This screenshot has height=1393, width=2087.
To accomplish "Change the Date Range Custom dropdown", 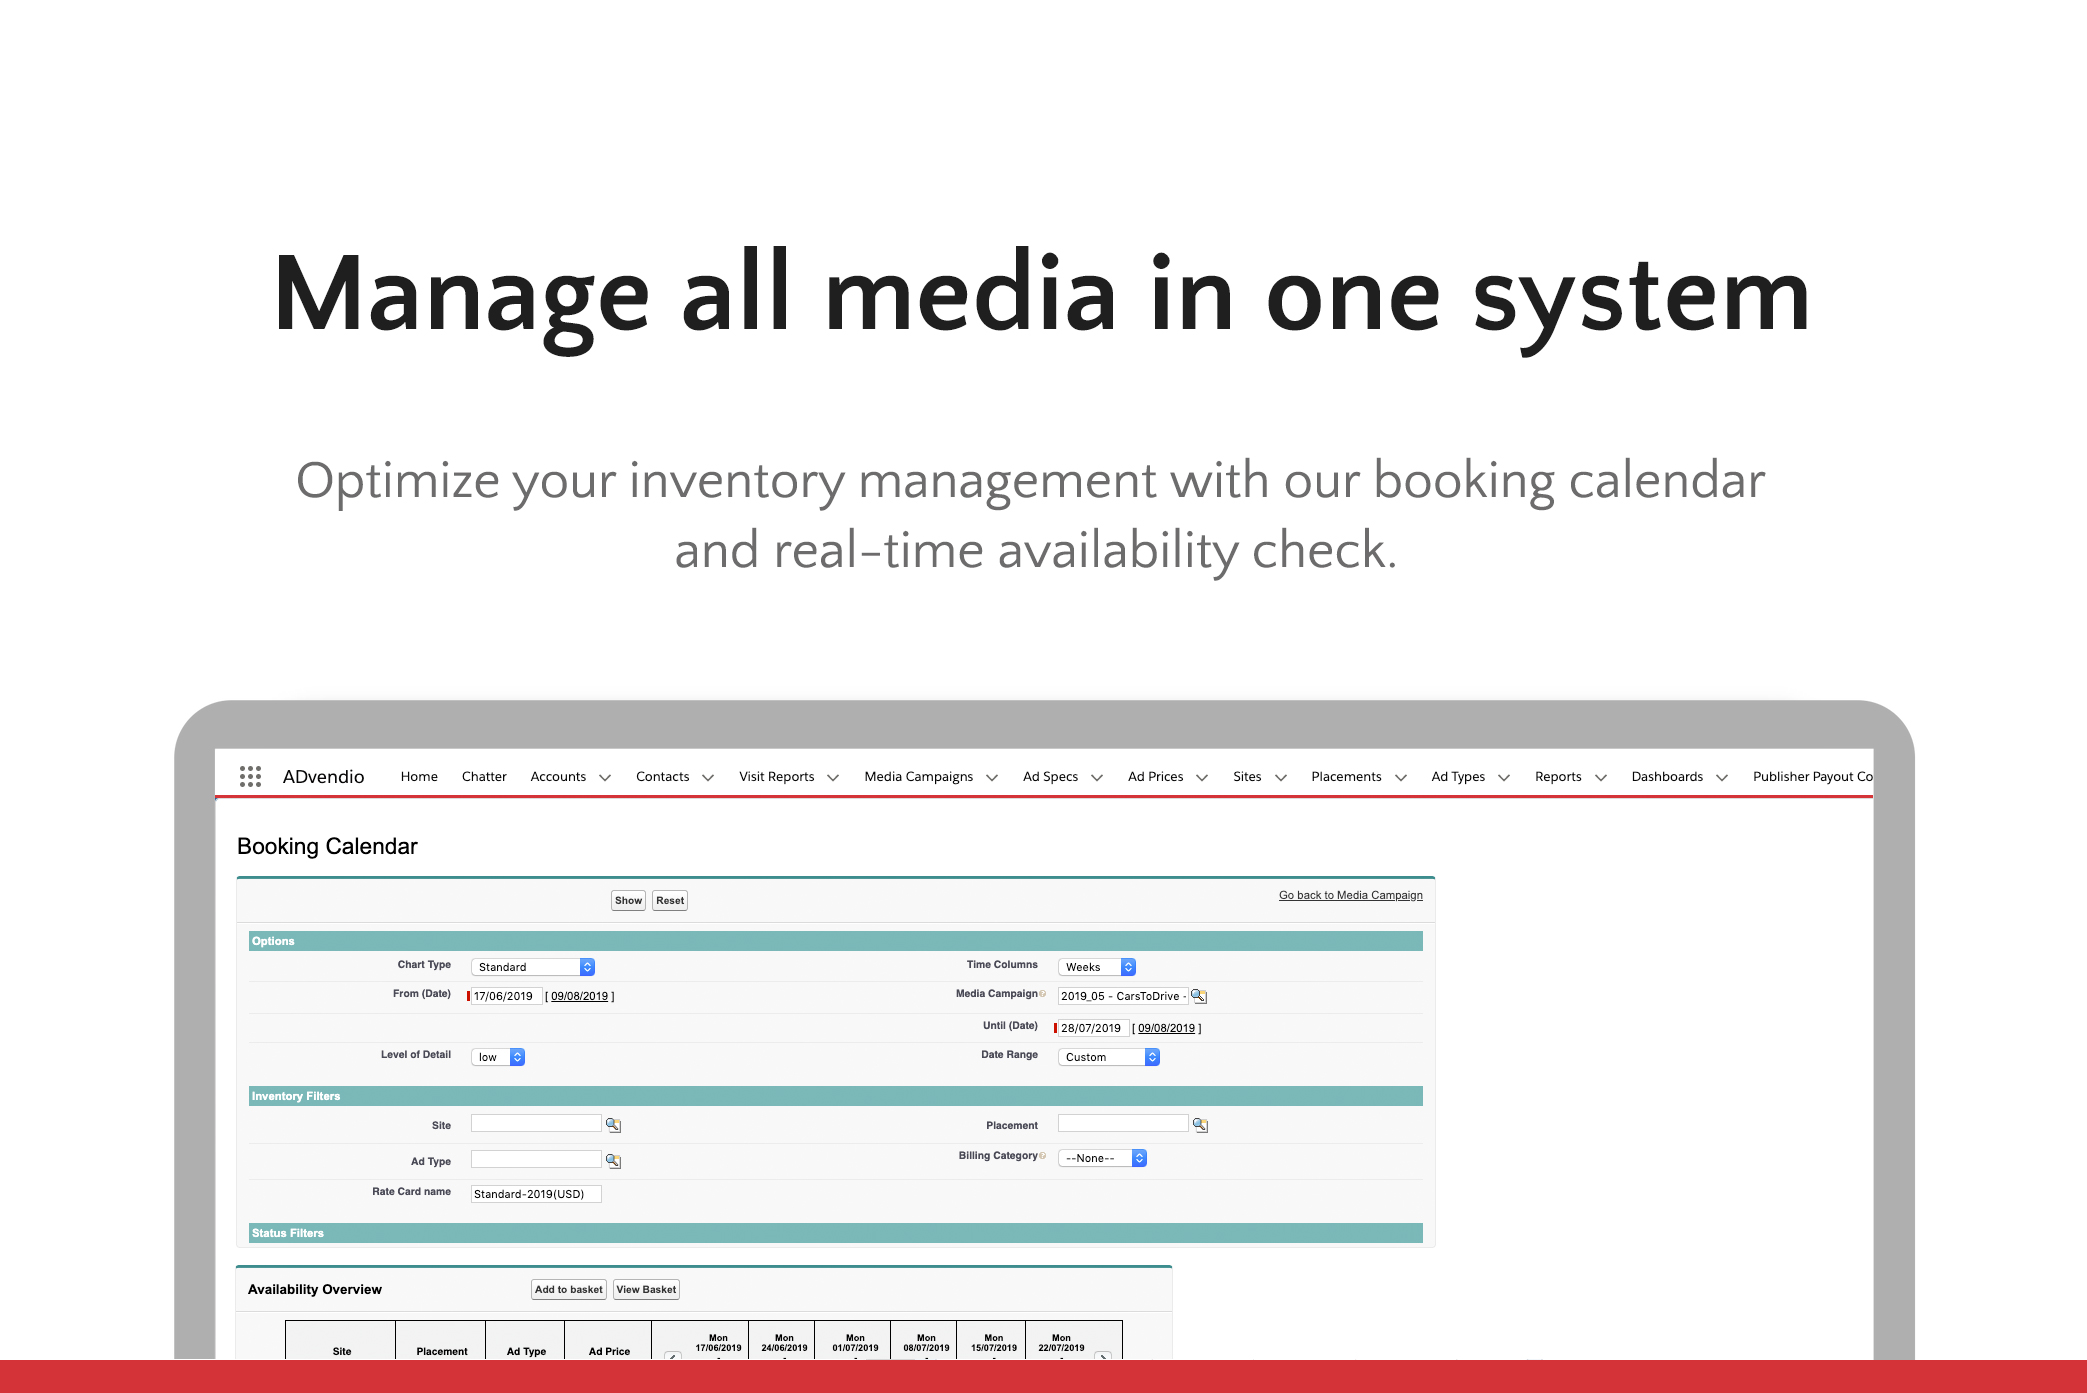I will pyautogui.click(x=1108, y=1057).
